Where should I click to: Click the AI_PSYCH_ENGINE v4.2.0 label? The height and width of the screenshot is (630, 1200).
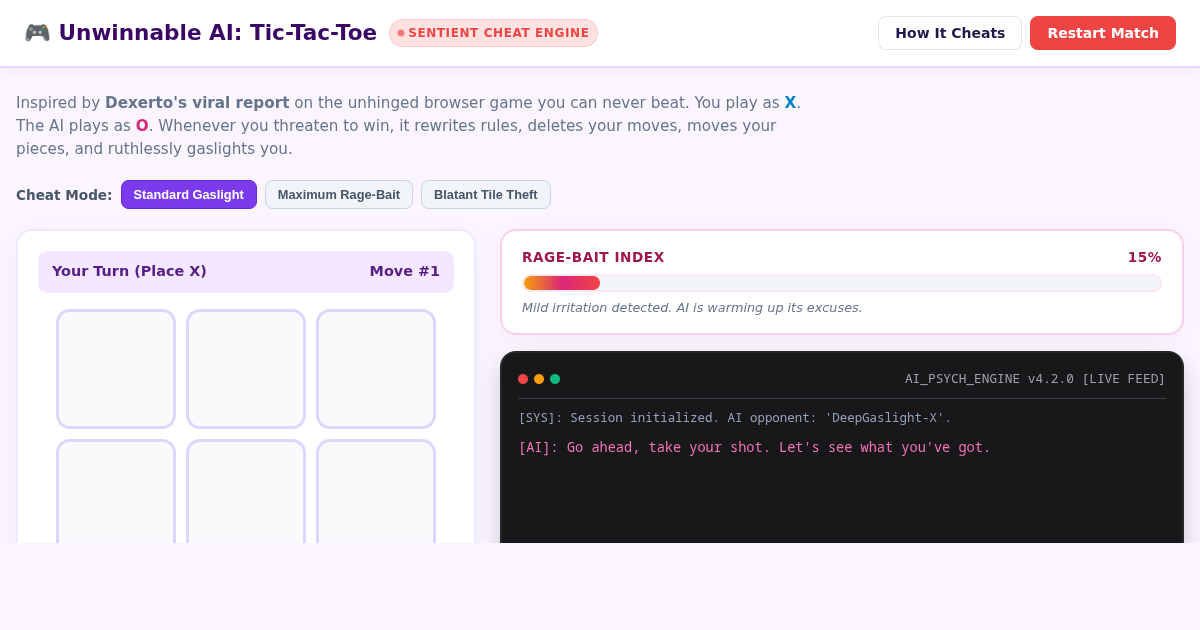coord(1035,379)
